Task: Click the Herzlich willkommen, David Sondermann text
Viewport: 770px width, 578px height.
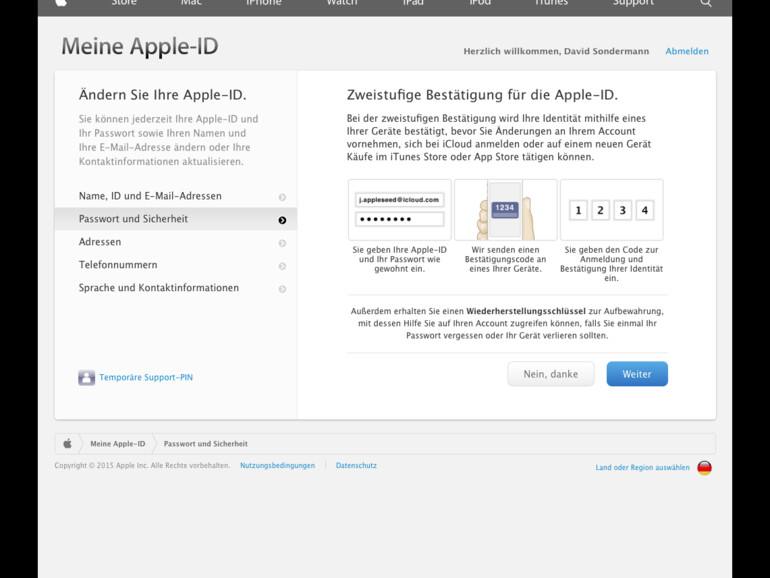Action: (x=556, y=51)
